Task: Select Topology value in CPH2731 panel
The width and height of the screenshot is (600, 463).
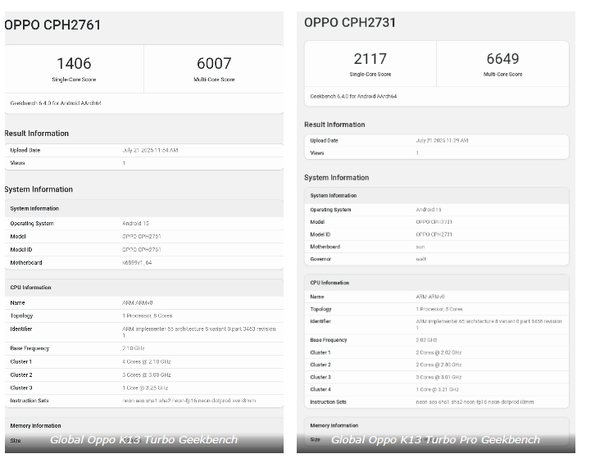Action: pyautogui.click(x=439, y=309)
